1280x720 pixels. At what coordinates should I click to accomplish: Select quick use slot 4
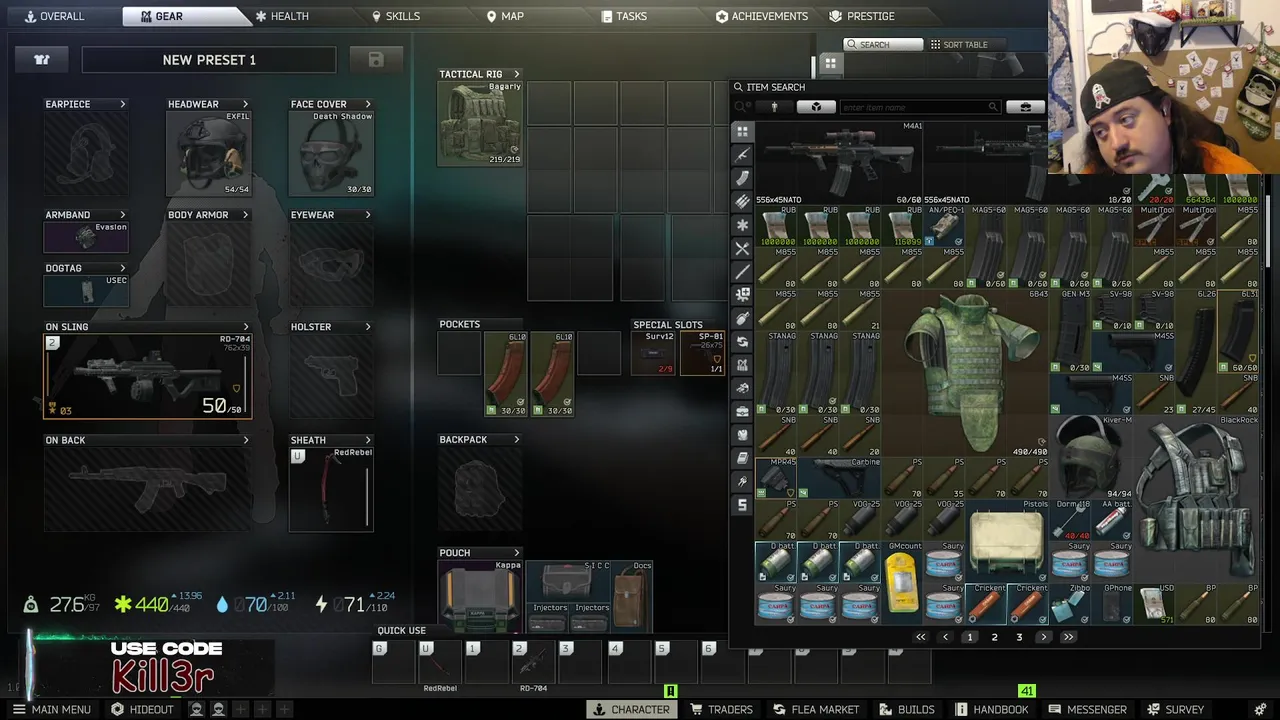pos(627,662)
